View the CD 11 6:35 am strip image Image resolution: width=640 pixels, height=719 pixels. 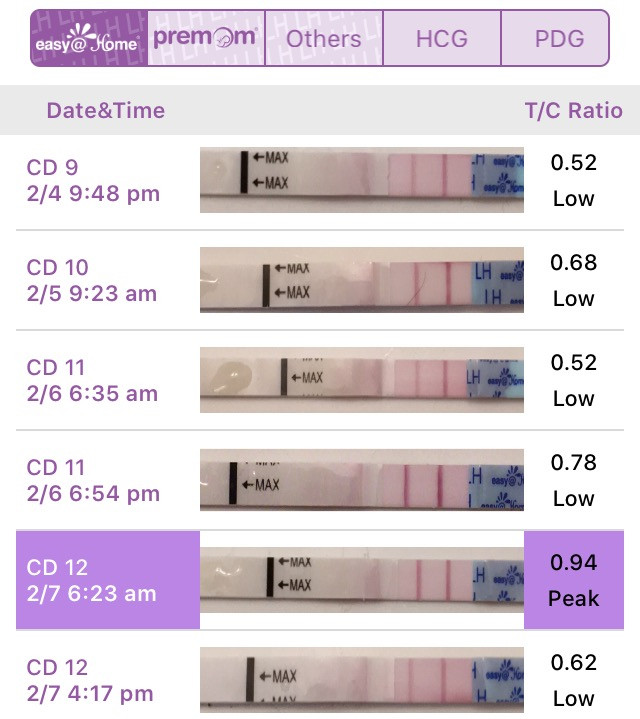[x=362, y=380]
